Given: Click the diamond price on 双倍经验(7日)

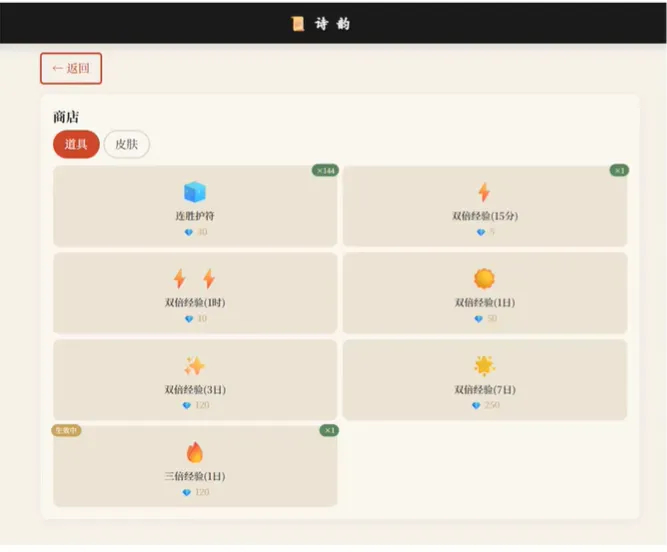Looking at the screenshot, I should (486, 405).
